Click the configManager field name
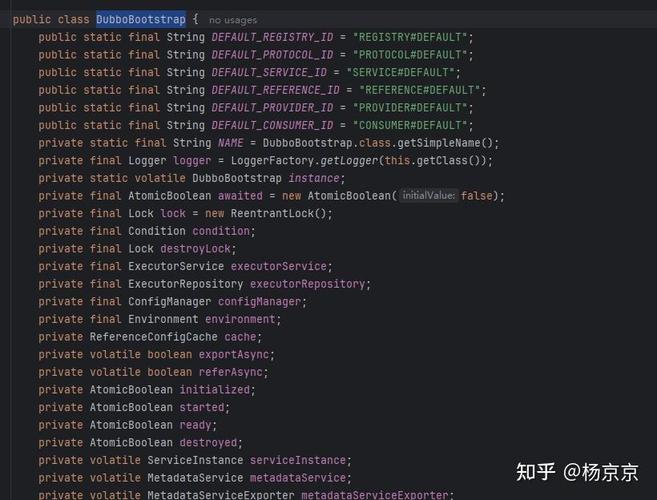The image size is (657, 500). point(259,301)
